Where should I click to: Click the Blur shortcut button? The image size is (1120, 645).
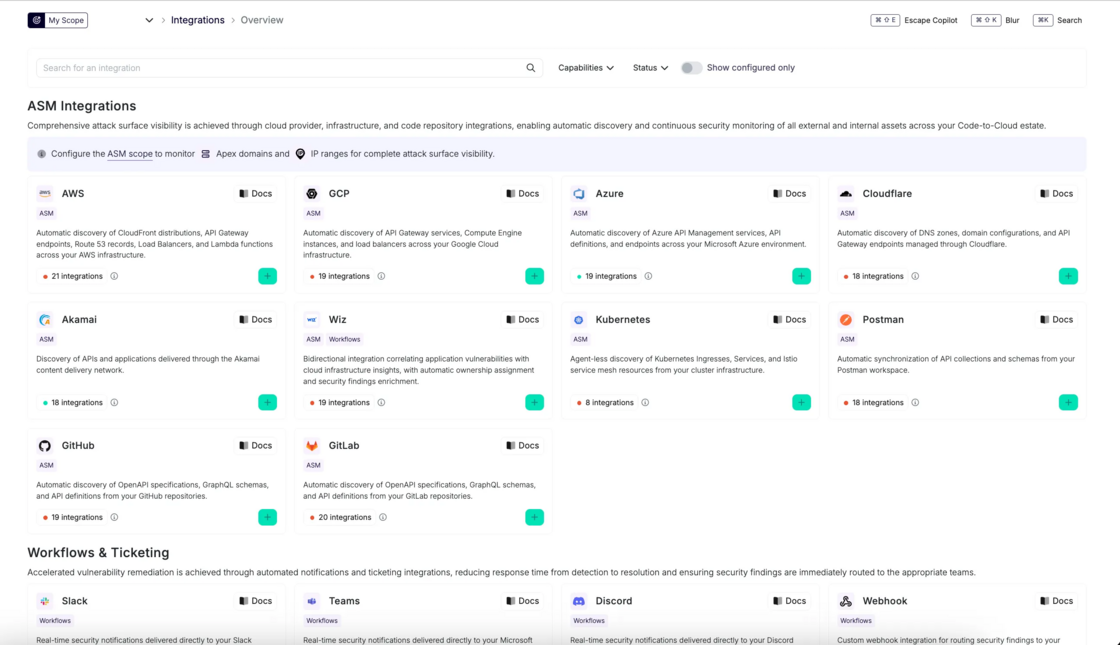pos(995,20)
